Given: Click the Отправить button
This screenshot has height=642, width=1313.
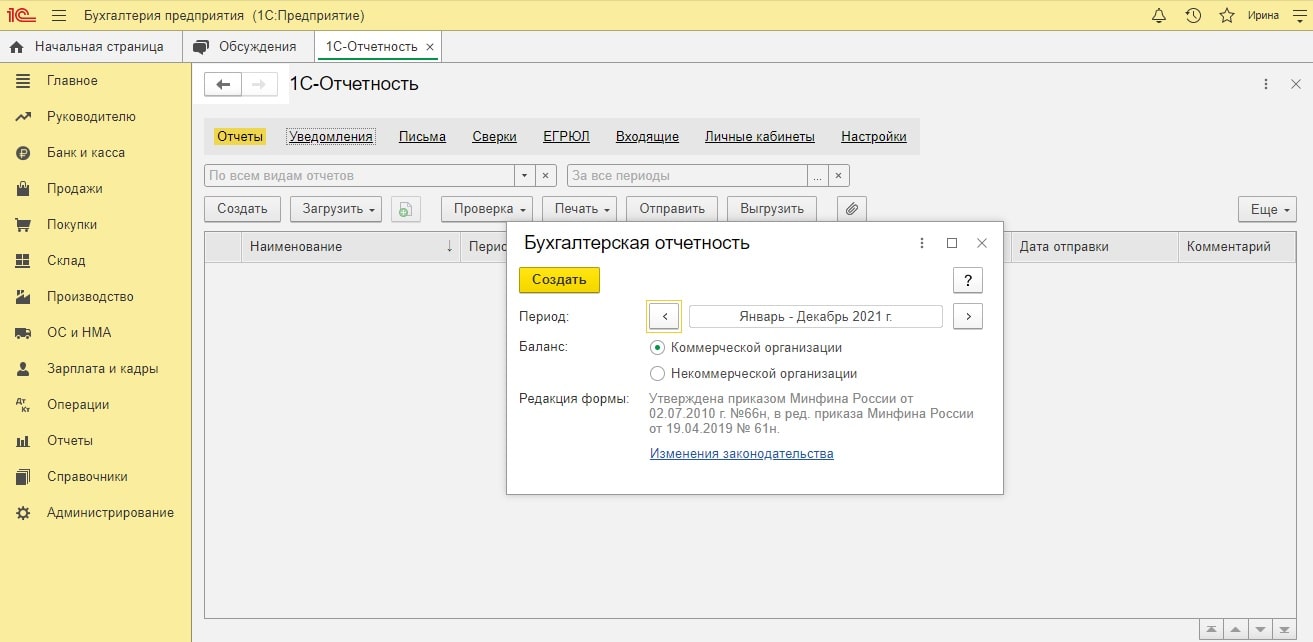Looking at the screenshot, I should click(x=672, y=209).
